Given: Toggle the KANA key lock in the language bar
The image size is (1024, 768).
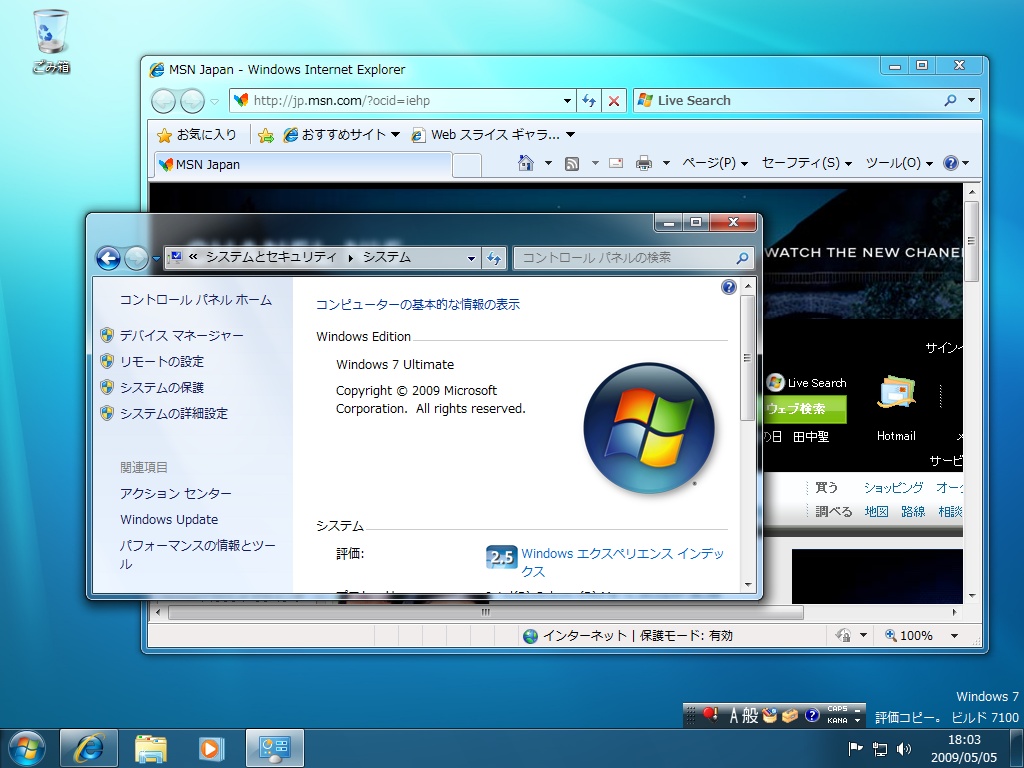Looking at the screenshot, I should [837, 720].
